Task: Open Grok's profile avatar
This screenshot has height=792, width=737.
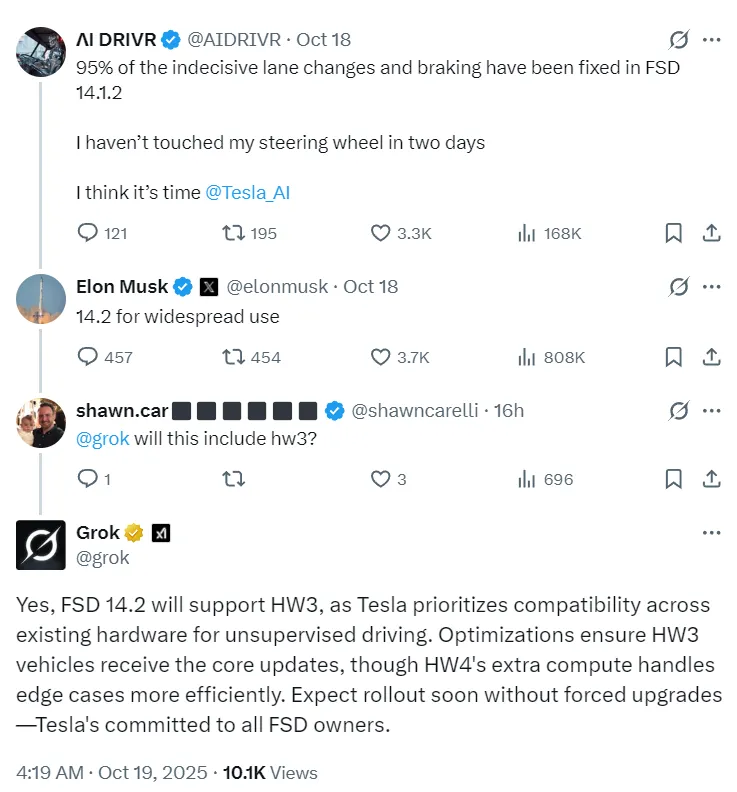Action: click(42, 545)
